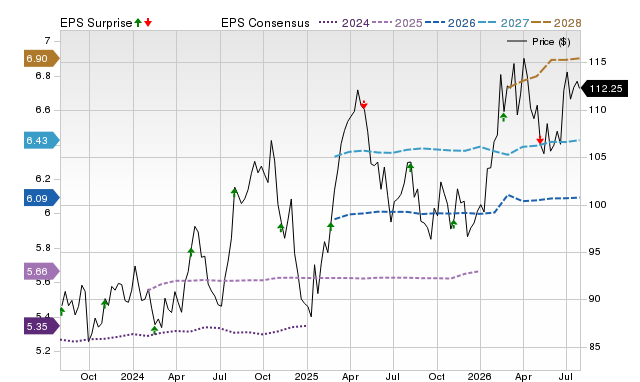Select the 2028 consensus legend entry

(x=556, y=23)
